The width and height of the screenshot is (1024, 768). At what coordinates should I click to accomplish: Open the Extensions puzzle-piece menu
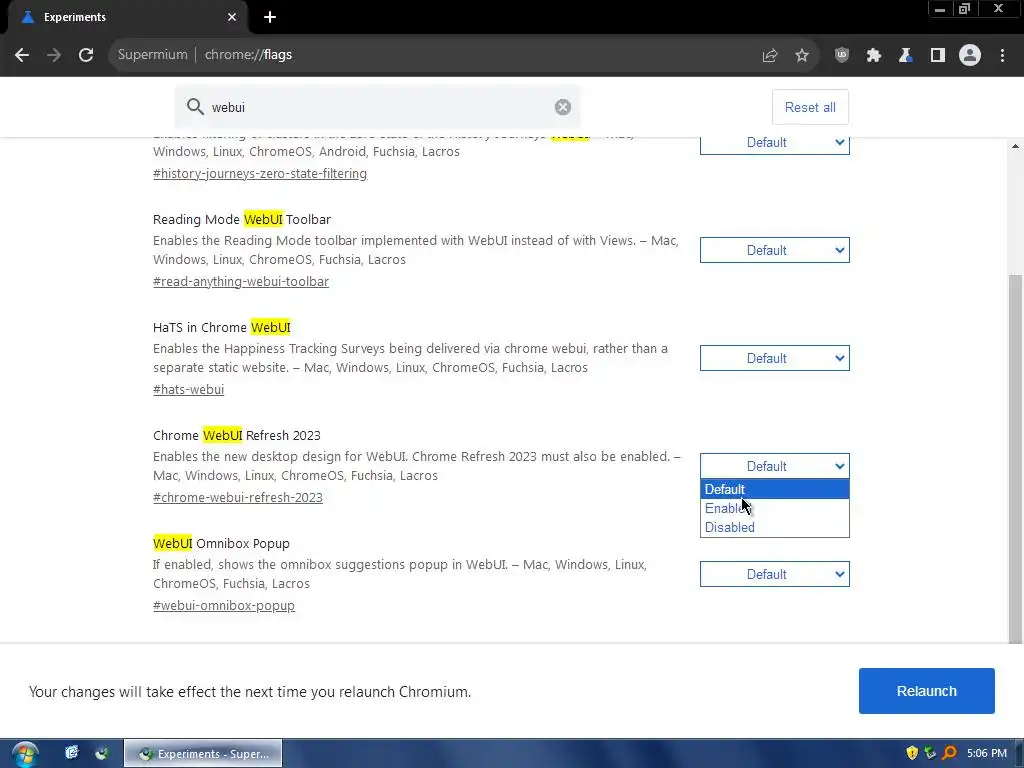tap(874, 56)
